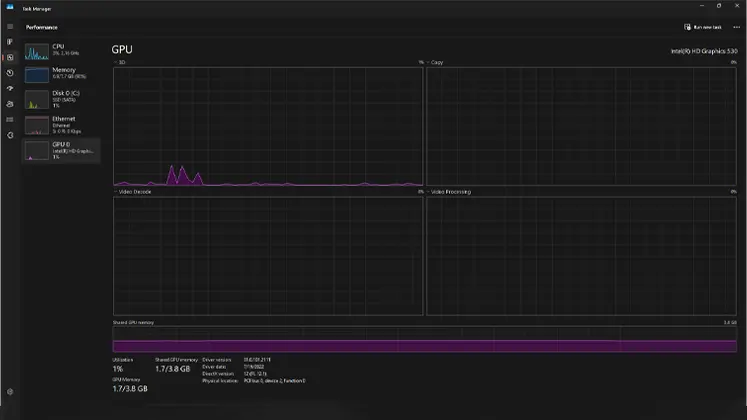Viewport: 747px width, 420px height.
Task: Click the Video Processing graph
Action: [x=581, y=256]
